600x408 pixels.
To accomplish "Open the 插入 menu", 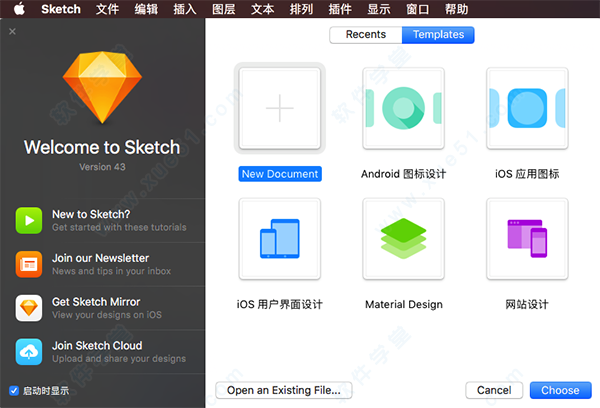I will (x=185, y=9).
